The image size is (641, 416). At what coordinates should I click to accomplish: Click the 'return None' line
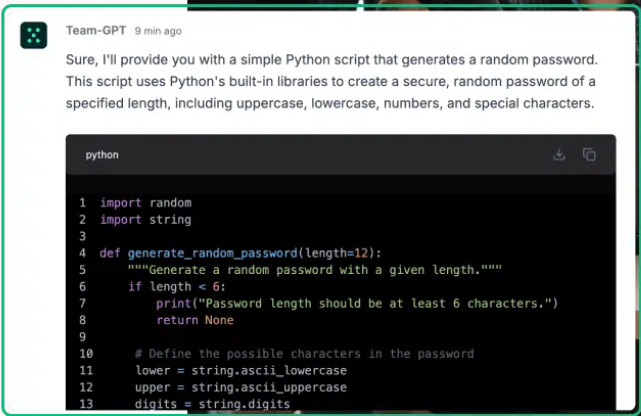(195, 320)
